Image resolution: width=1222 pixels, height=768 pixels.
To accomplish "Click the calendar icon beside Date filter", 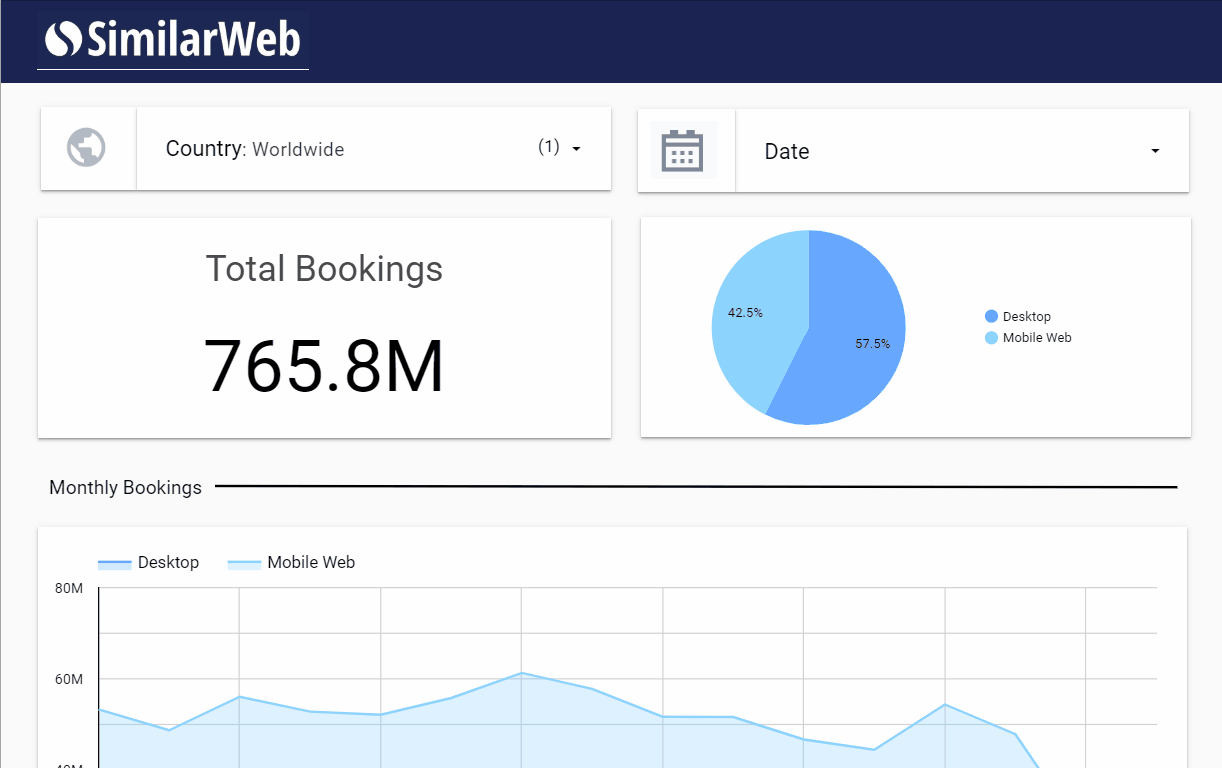I will click(x=684, y=149).
